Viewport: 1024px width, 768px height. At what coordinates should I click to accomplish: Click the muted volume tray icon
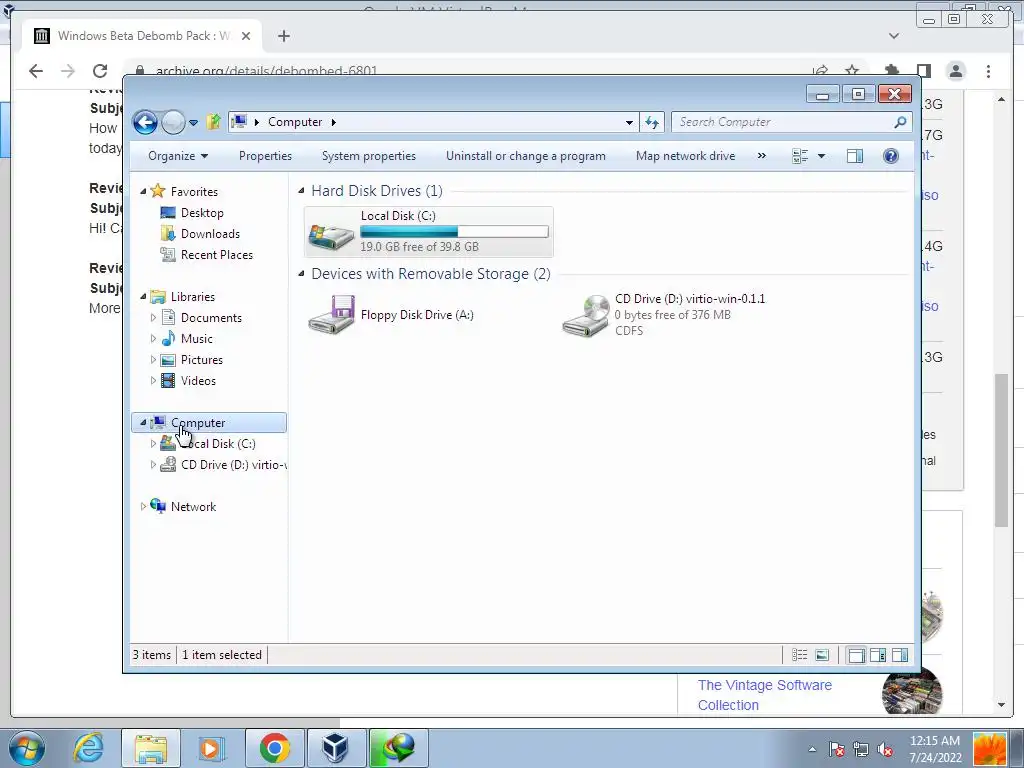[886, 749]
